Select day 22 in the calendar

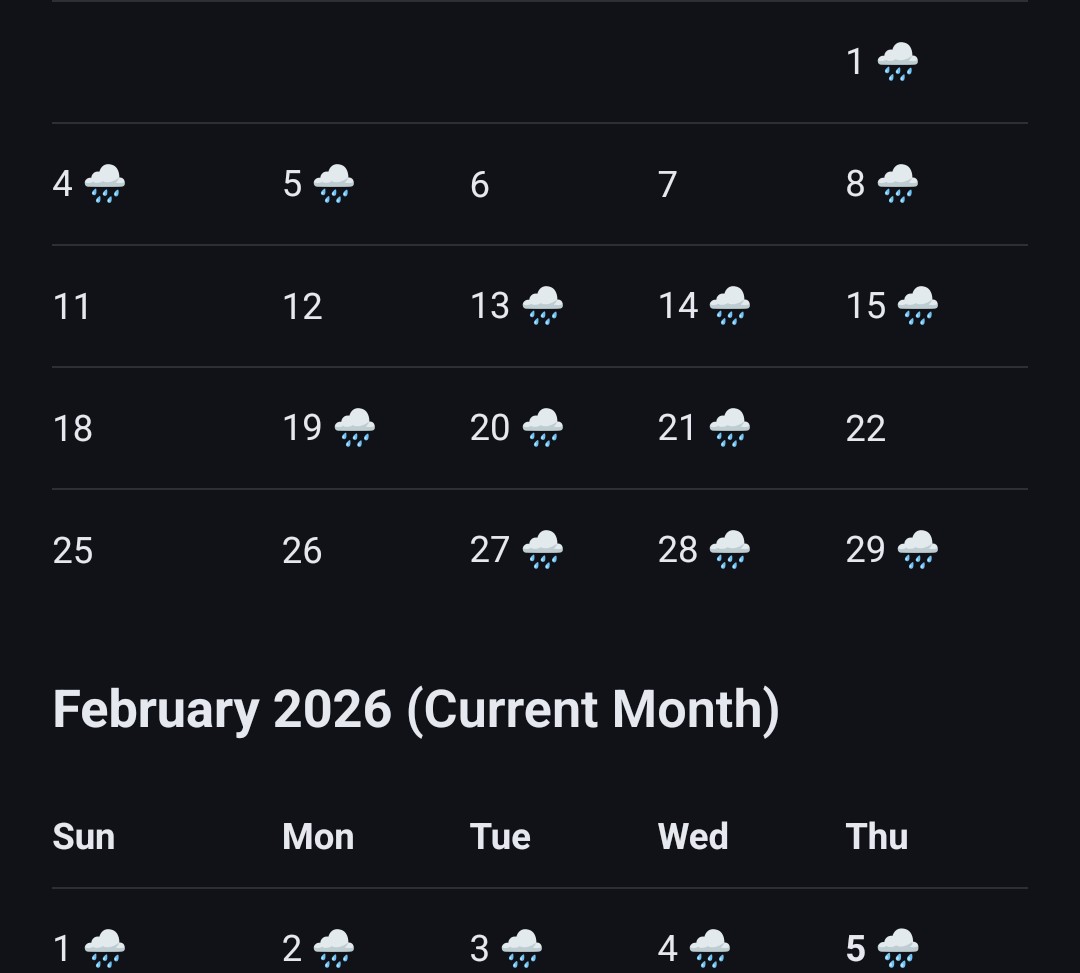[866, 429]
